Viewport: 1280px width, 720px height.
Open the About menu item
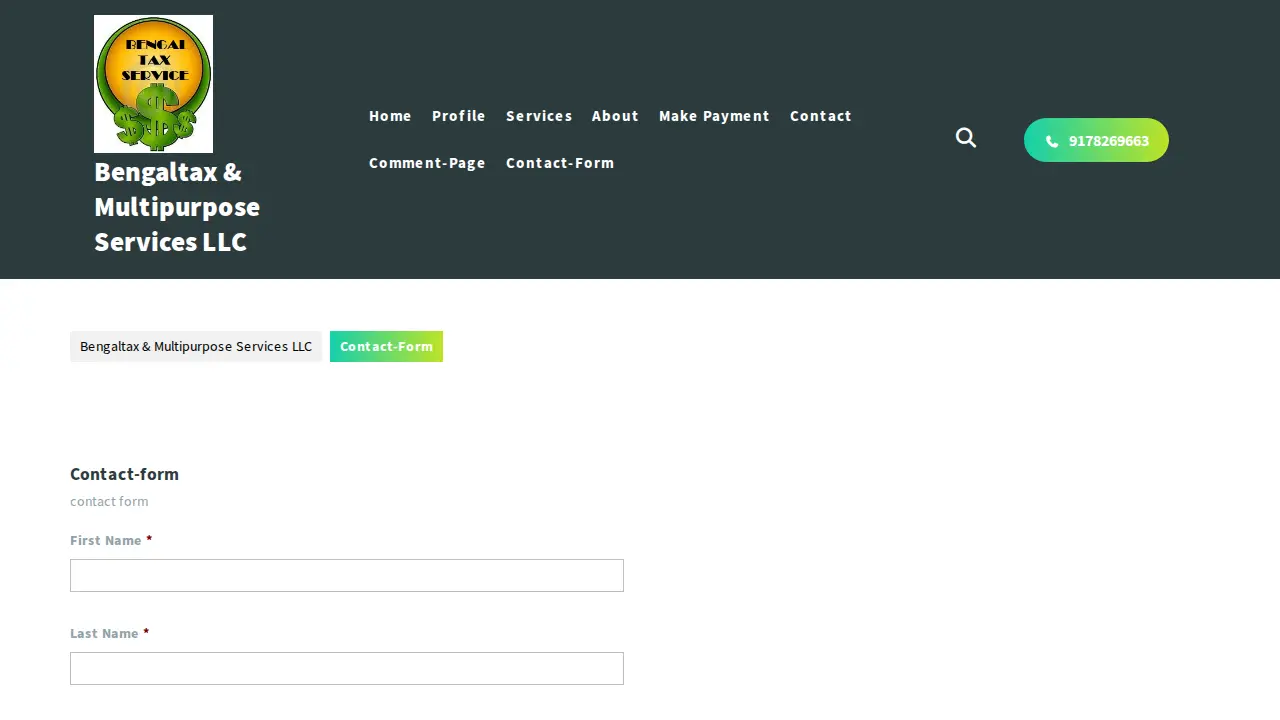pos(615,116)
